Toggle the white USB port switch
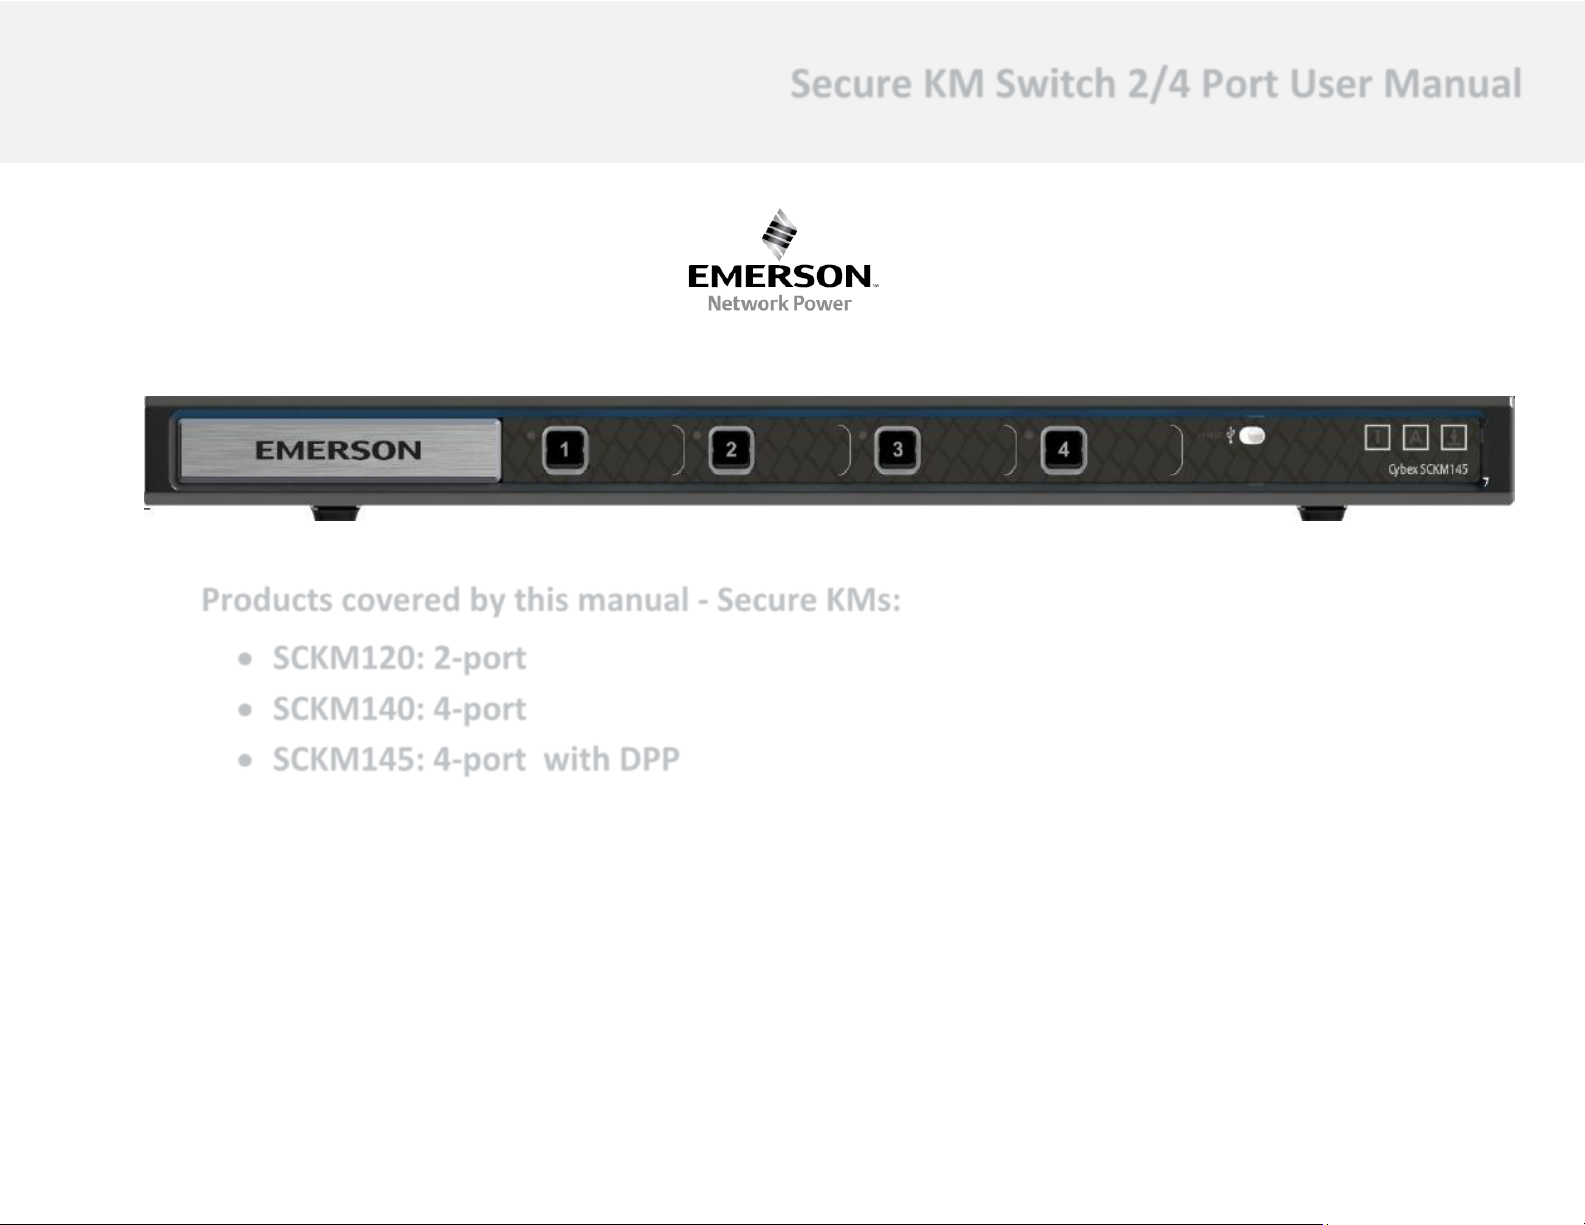The height and width of the screenshot is (1225, 1585). click(1251, 436)
